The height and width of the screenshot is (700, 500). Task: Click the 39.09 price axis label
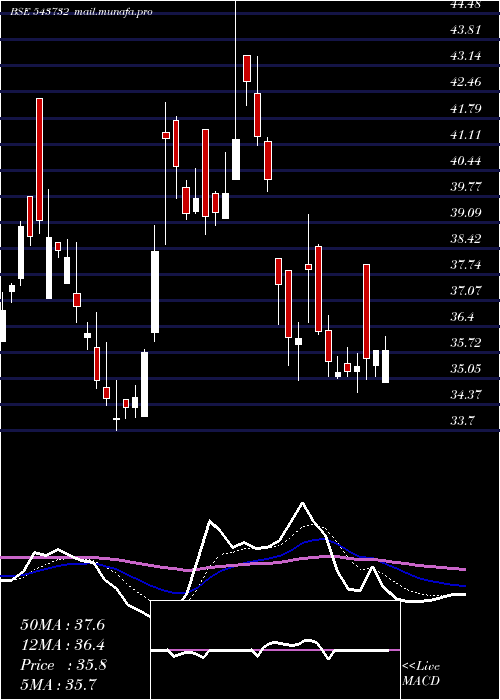pos(465,212)
